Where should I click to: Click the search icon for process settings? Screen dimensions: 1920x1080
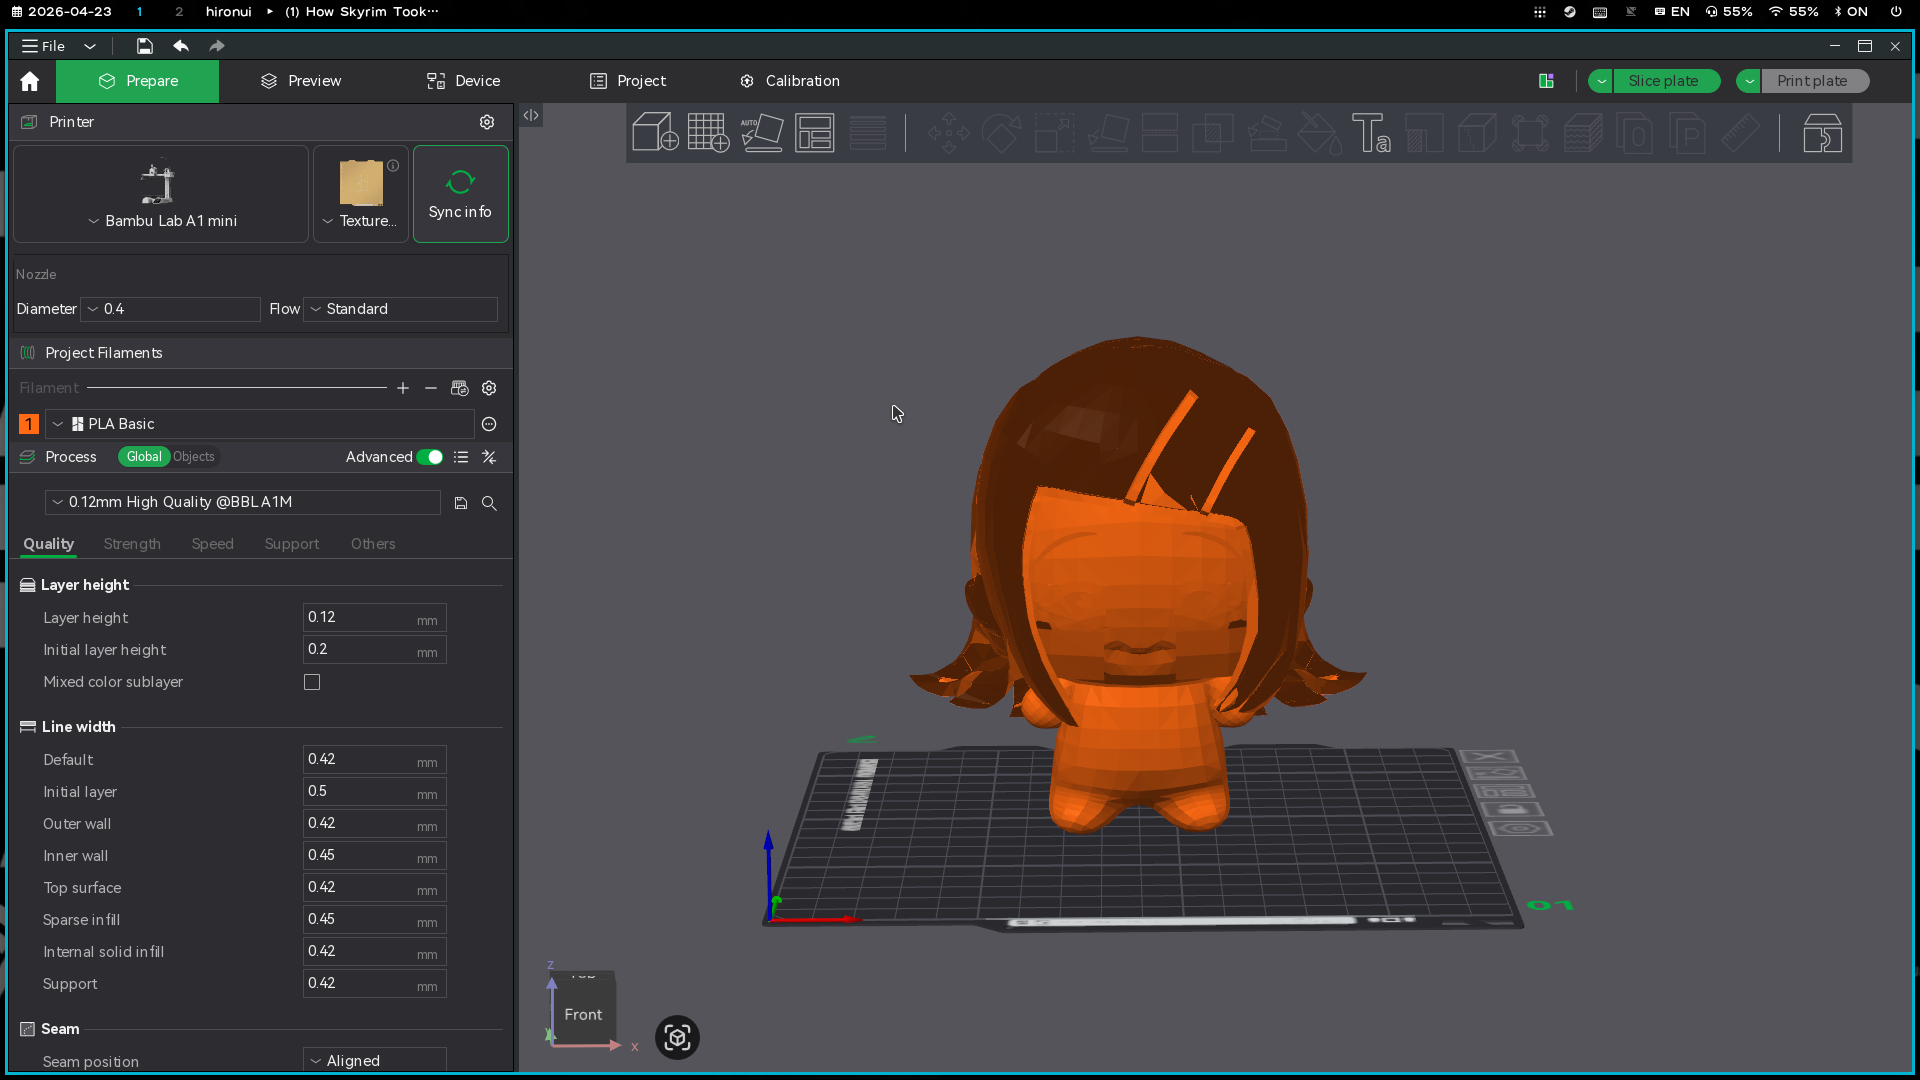pos(489,503)
